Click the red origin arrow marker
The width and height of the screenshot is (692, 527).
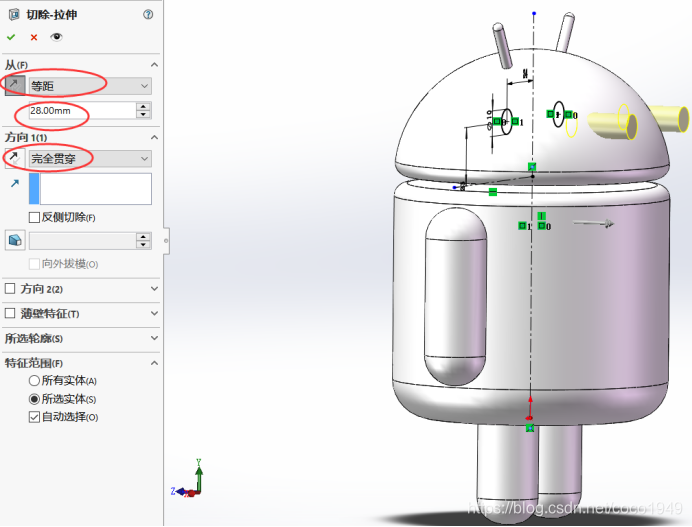click(530, 408)
